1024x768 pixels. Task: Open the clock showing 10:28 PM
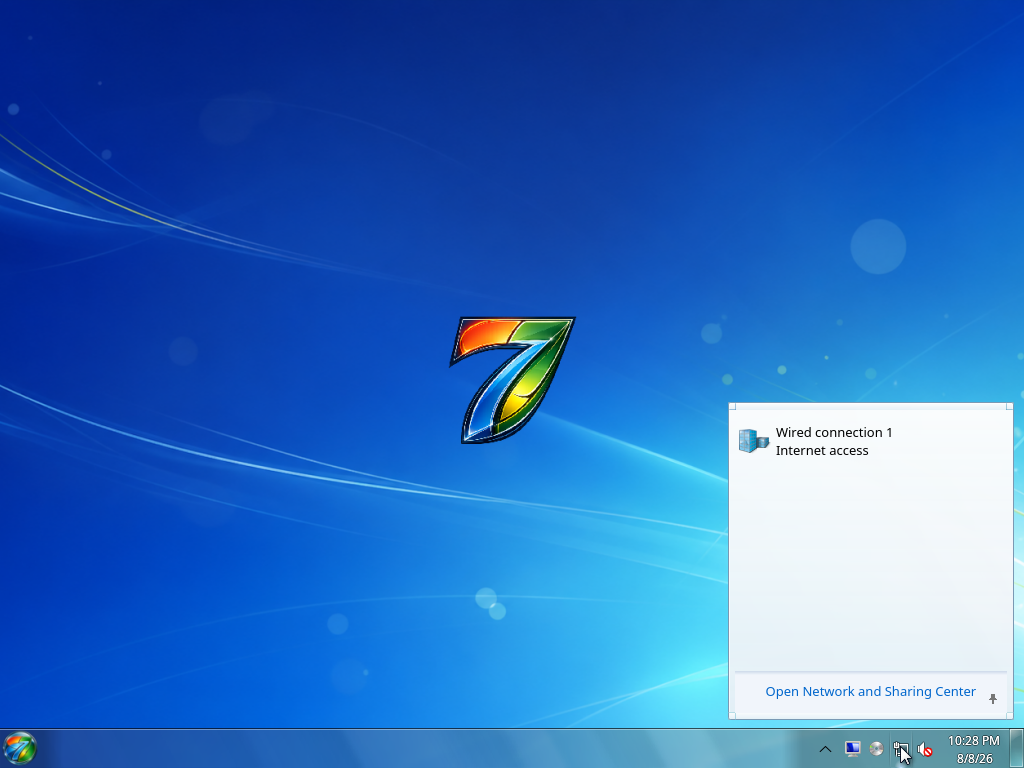coord(974,749)
